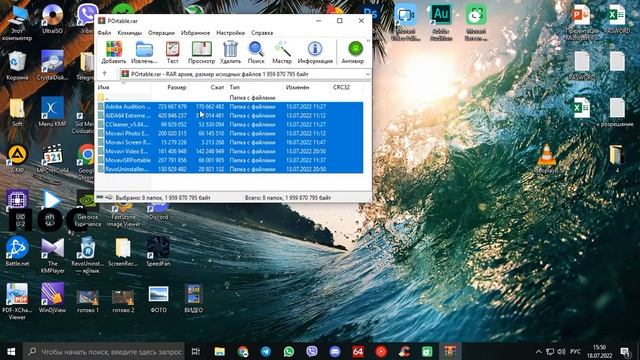Screen dimensions: 640x360
Task: Select the Soft folder on desktop
Action: tap(17, 112)
